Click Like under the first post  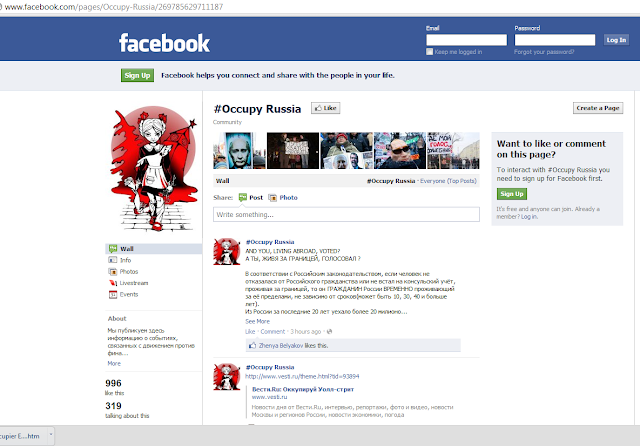click(250, 331)
